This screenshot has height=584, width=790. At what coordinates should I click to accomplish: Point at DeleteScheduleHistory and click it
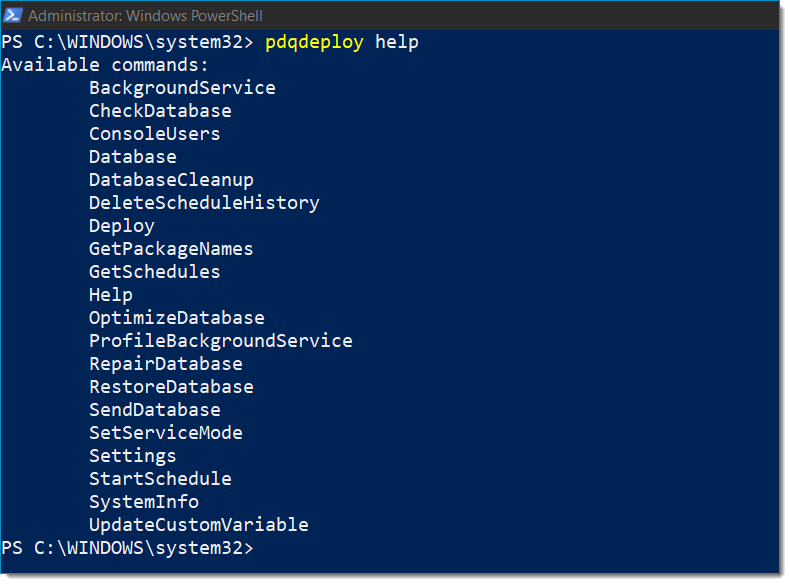pos(204,203)
